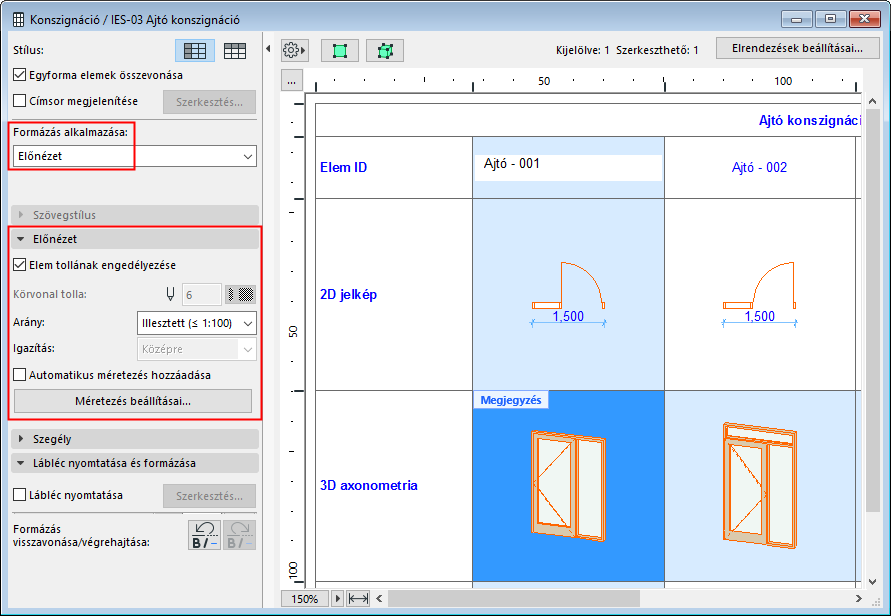Undo formatting with the left B/ icon
Viewport: 891px width, 616px height.
[x=204, y=535]
